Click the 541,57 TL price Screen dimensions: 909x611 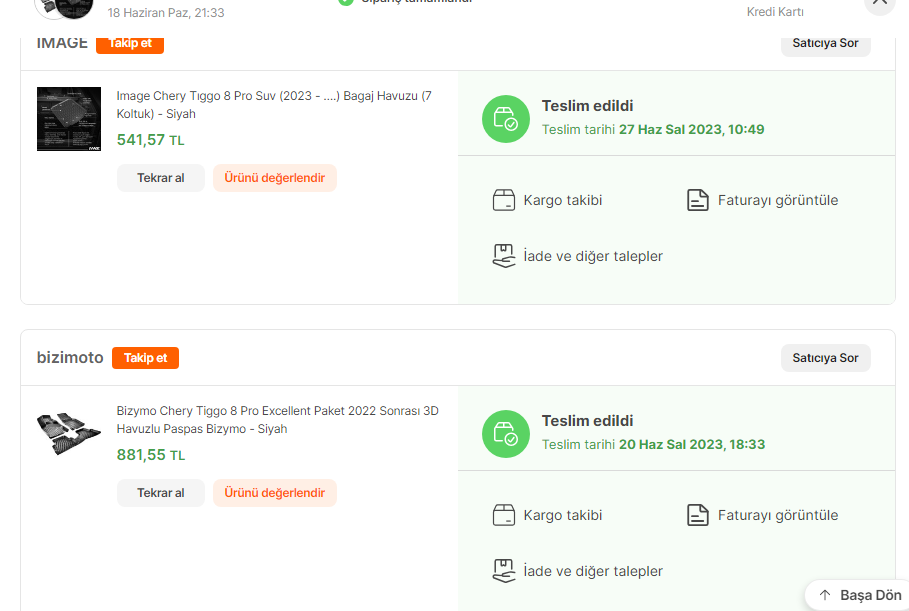tap(150, 140)
